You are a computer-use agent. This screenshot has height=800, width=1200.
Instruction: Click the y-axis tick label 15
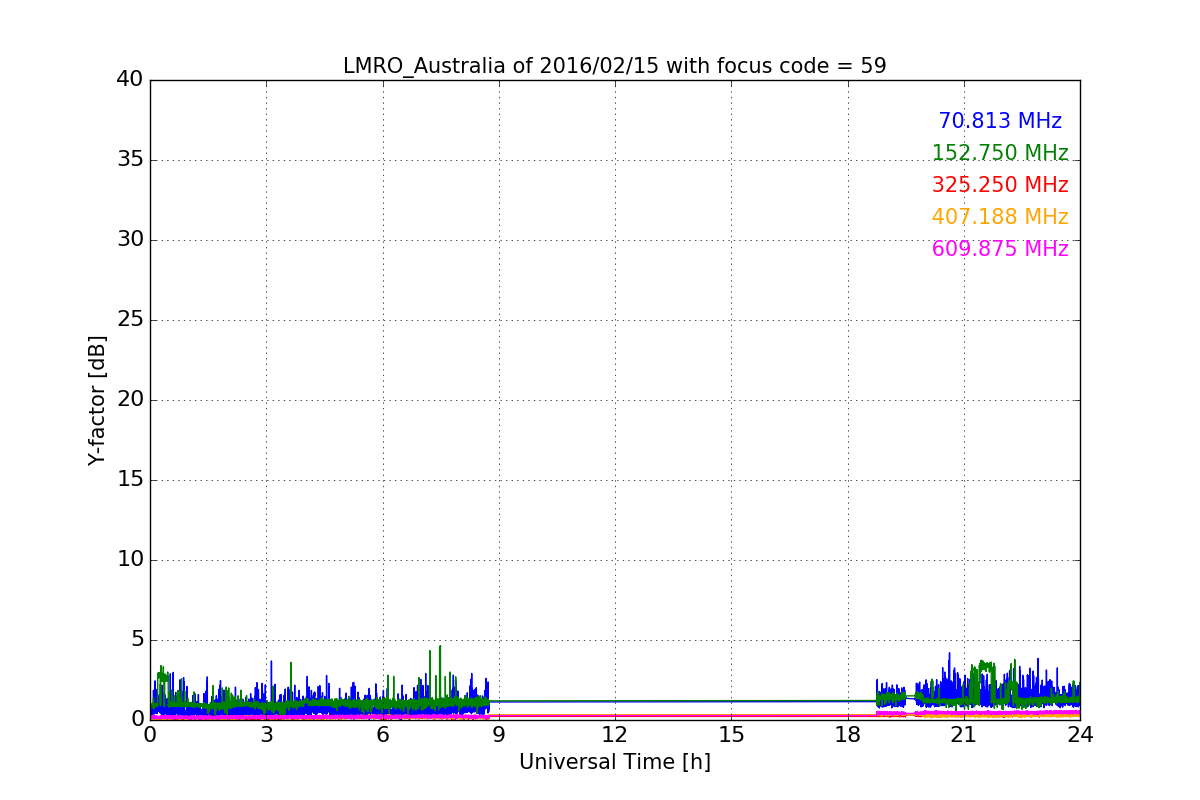(129, 480)
